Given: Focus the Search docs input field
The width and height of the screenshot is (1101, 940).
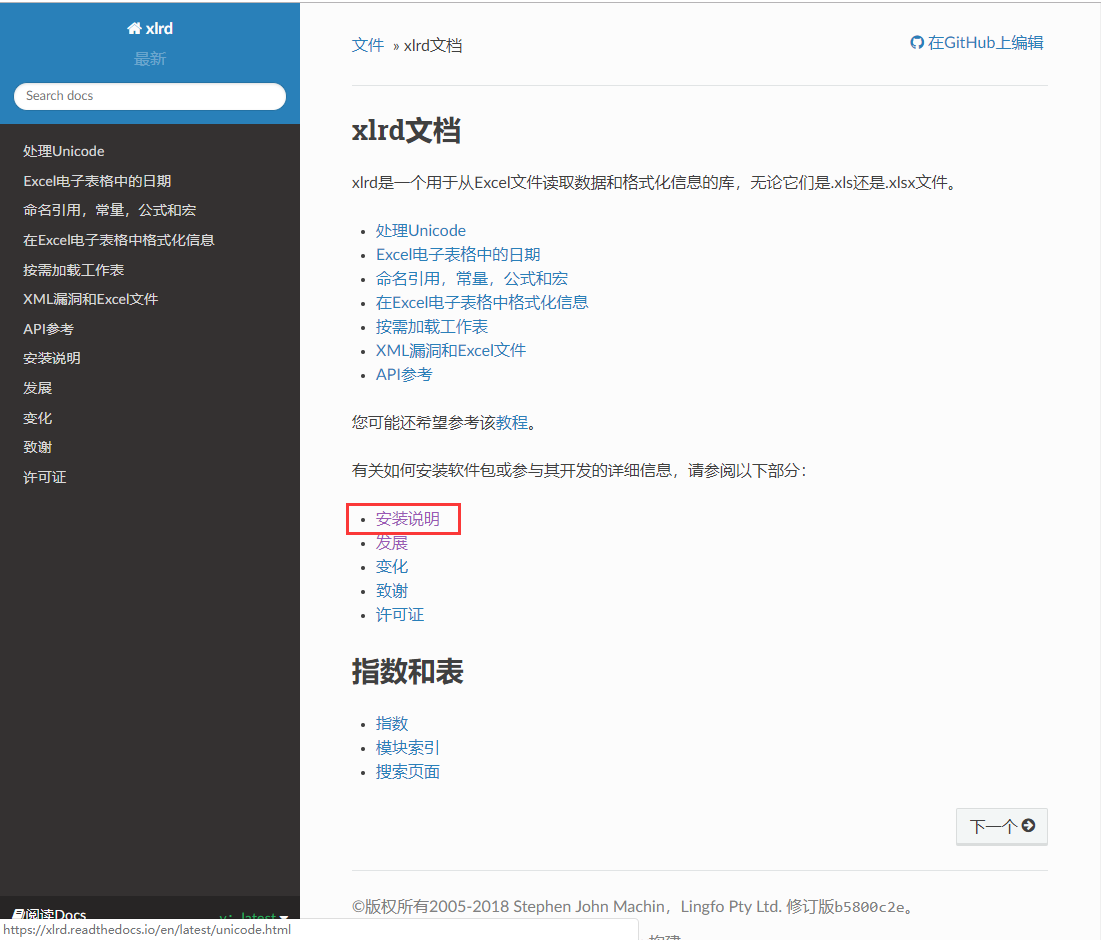Looking at the screenshot, I should pos(150,96).
